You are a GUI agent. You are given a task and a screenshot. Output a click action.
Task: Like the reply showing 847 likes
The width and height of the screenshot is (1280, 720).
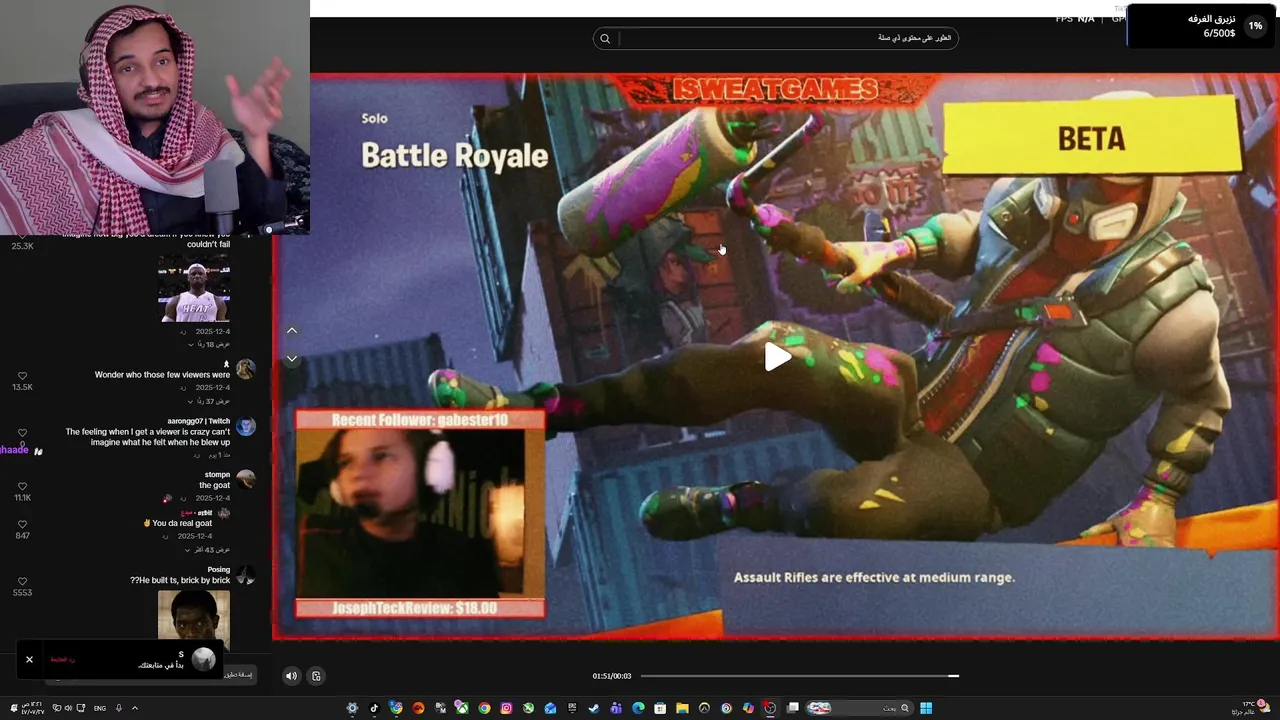click(22, 524)
